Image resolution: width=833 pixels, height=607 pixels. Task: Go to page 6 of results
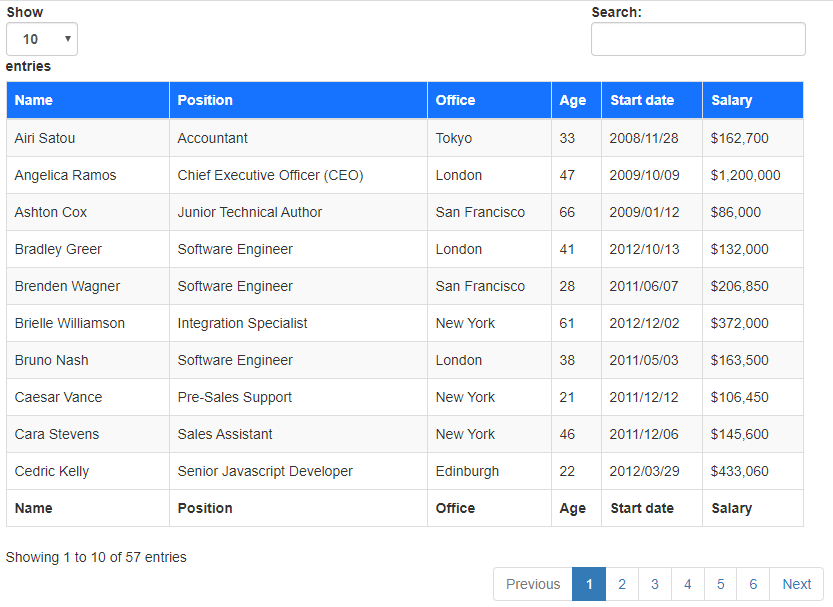tap(753, 584)
